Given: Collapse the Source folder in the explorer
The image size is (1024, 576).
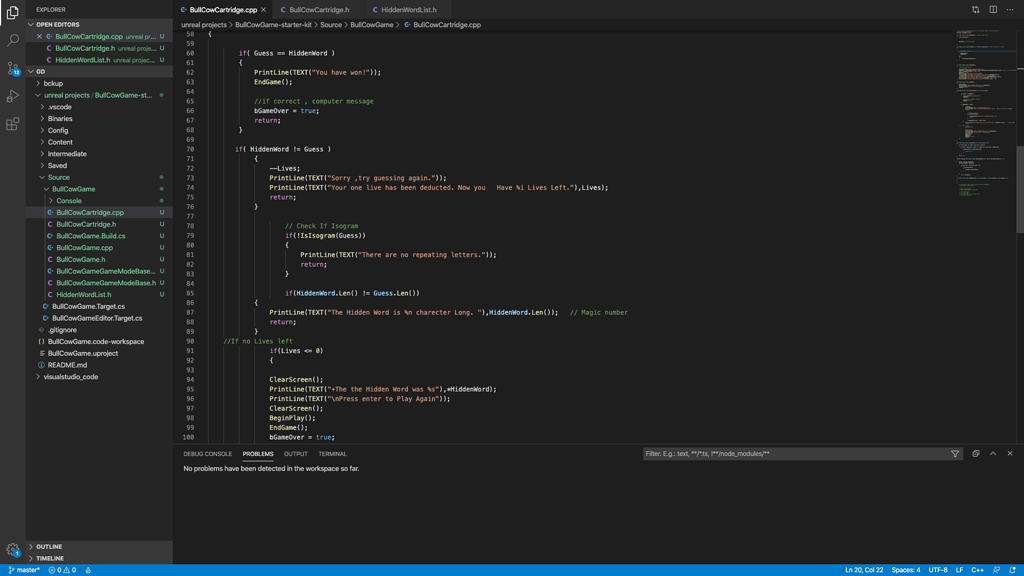Looking at the screenshot, I should click(61, 177).
